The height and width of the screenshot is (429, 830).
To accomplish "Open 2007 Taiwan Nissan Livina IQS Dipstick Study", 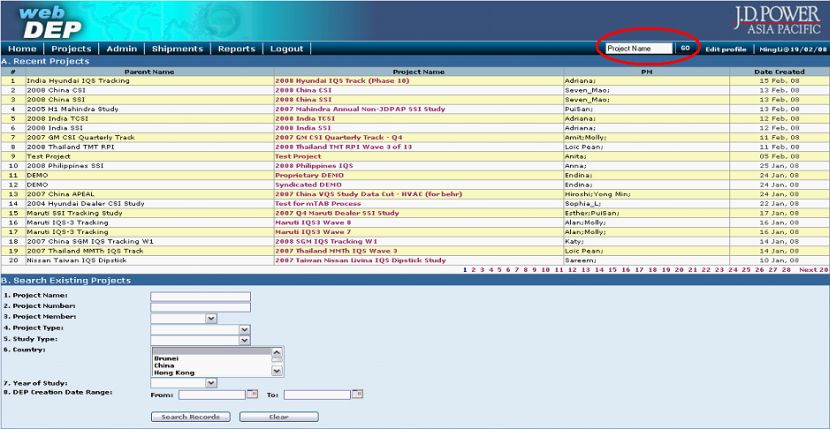I will pos(360,261).
